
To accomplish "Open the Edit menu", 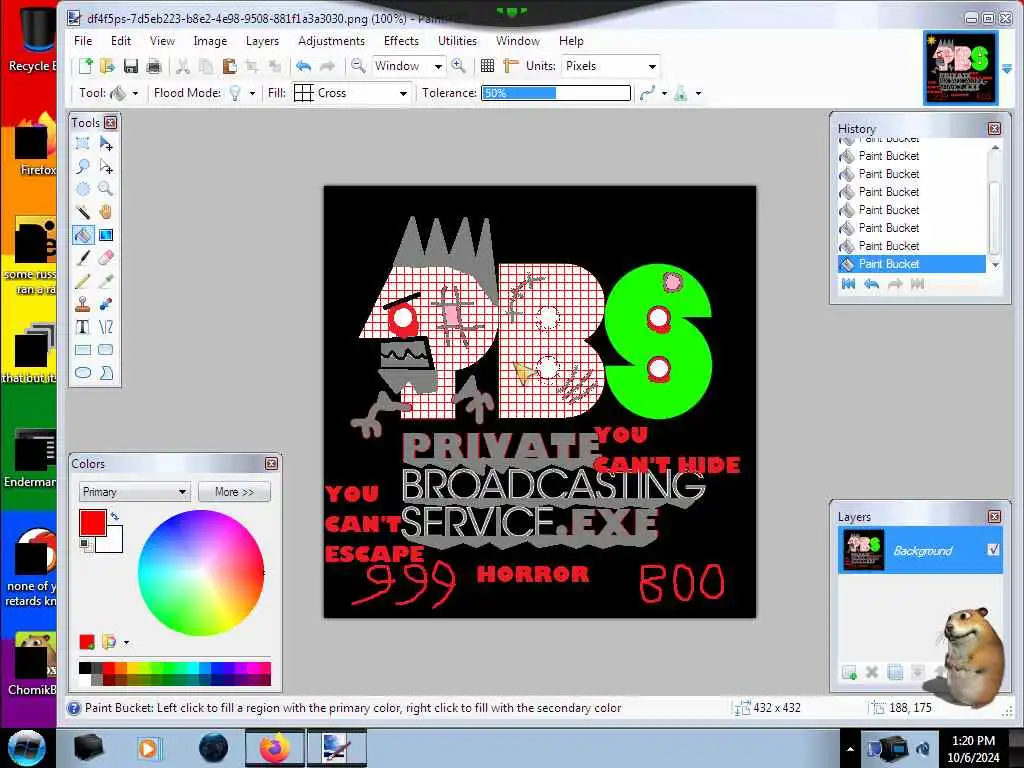I will (x=121, y=40).
